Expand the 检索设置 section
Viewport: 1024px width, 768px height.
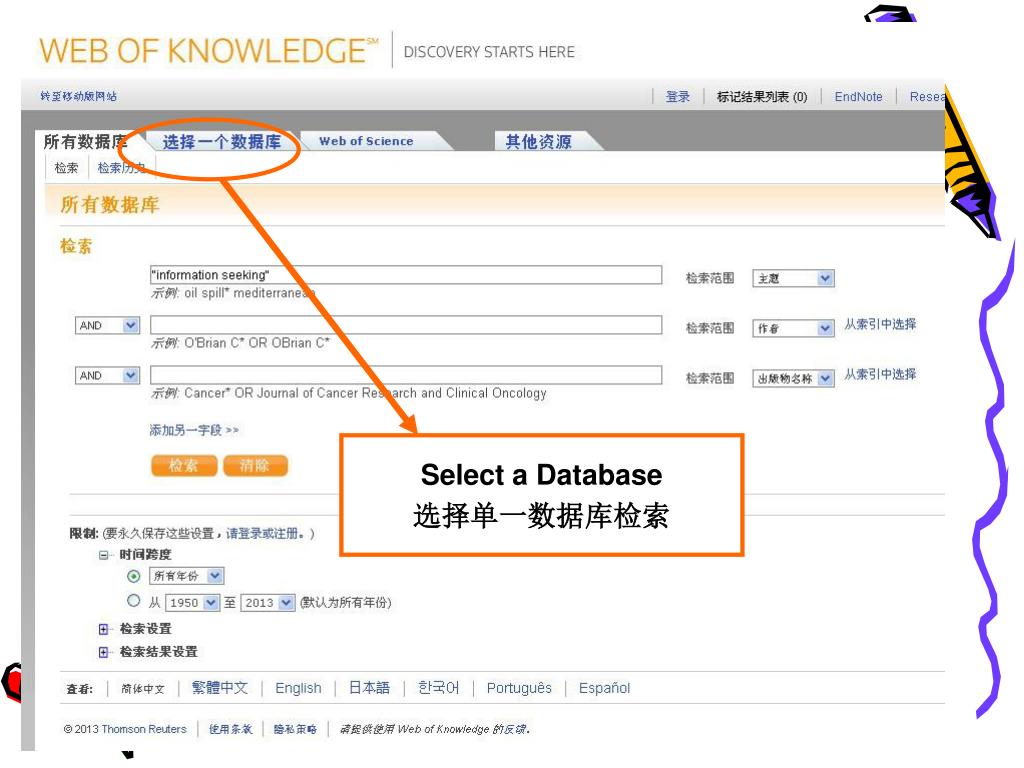103,629
